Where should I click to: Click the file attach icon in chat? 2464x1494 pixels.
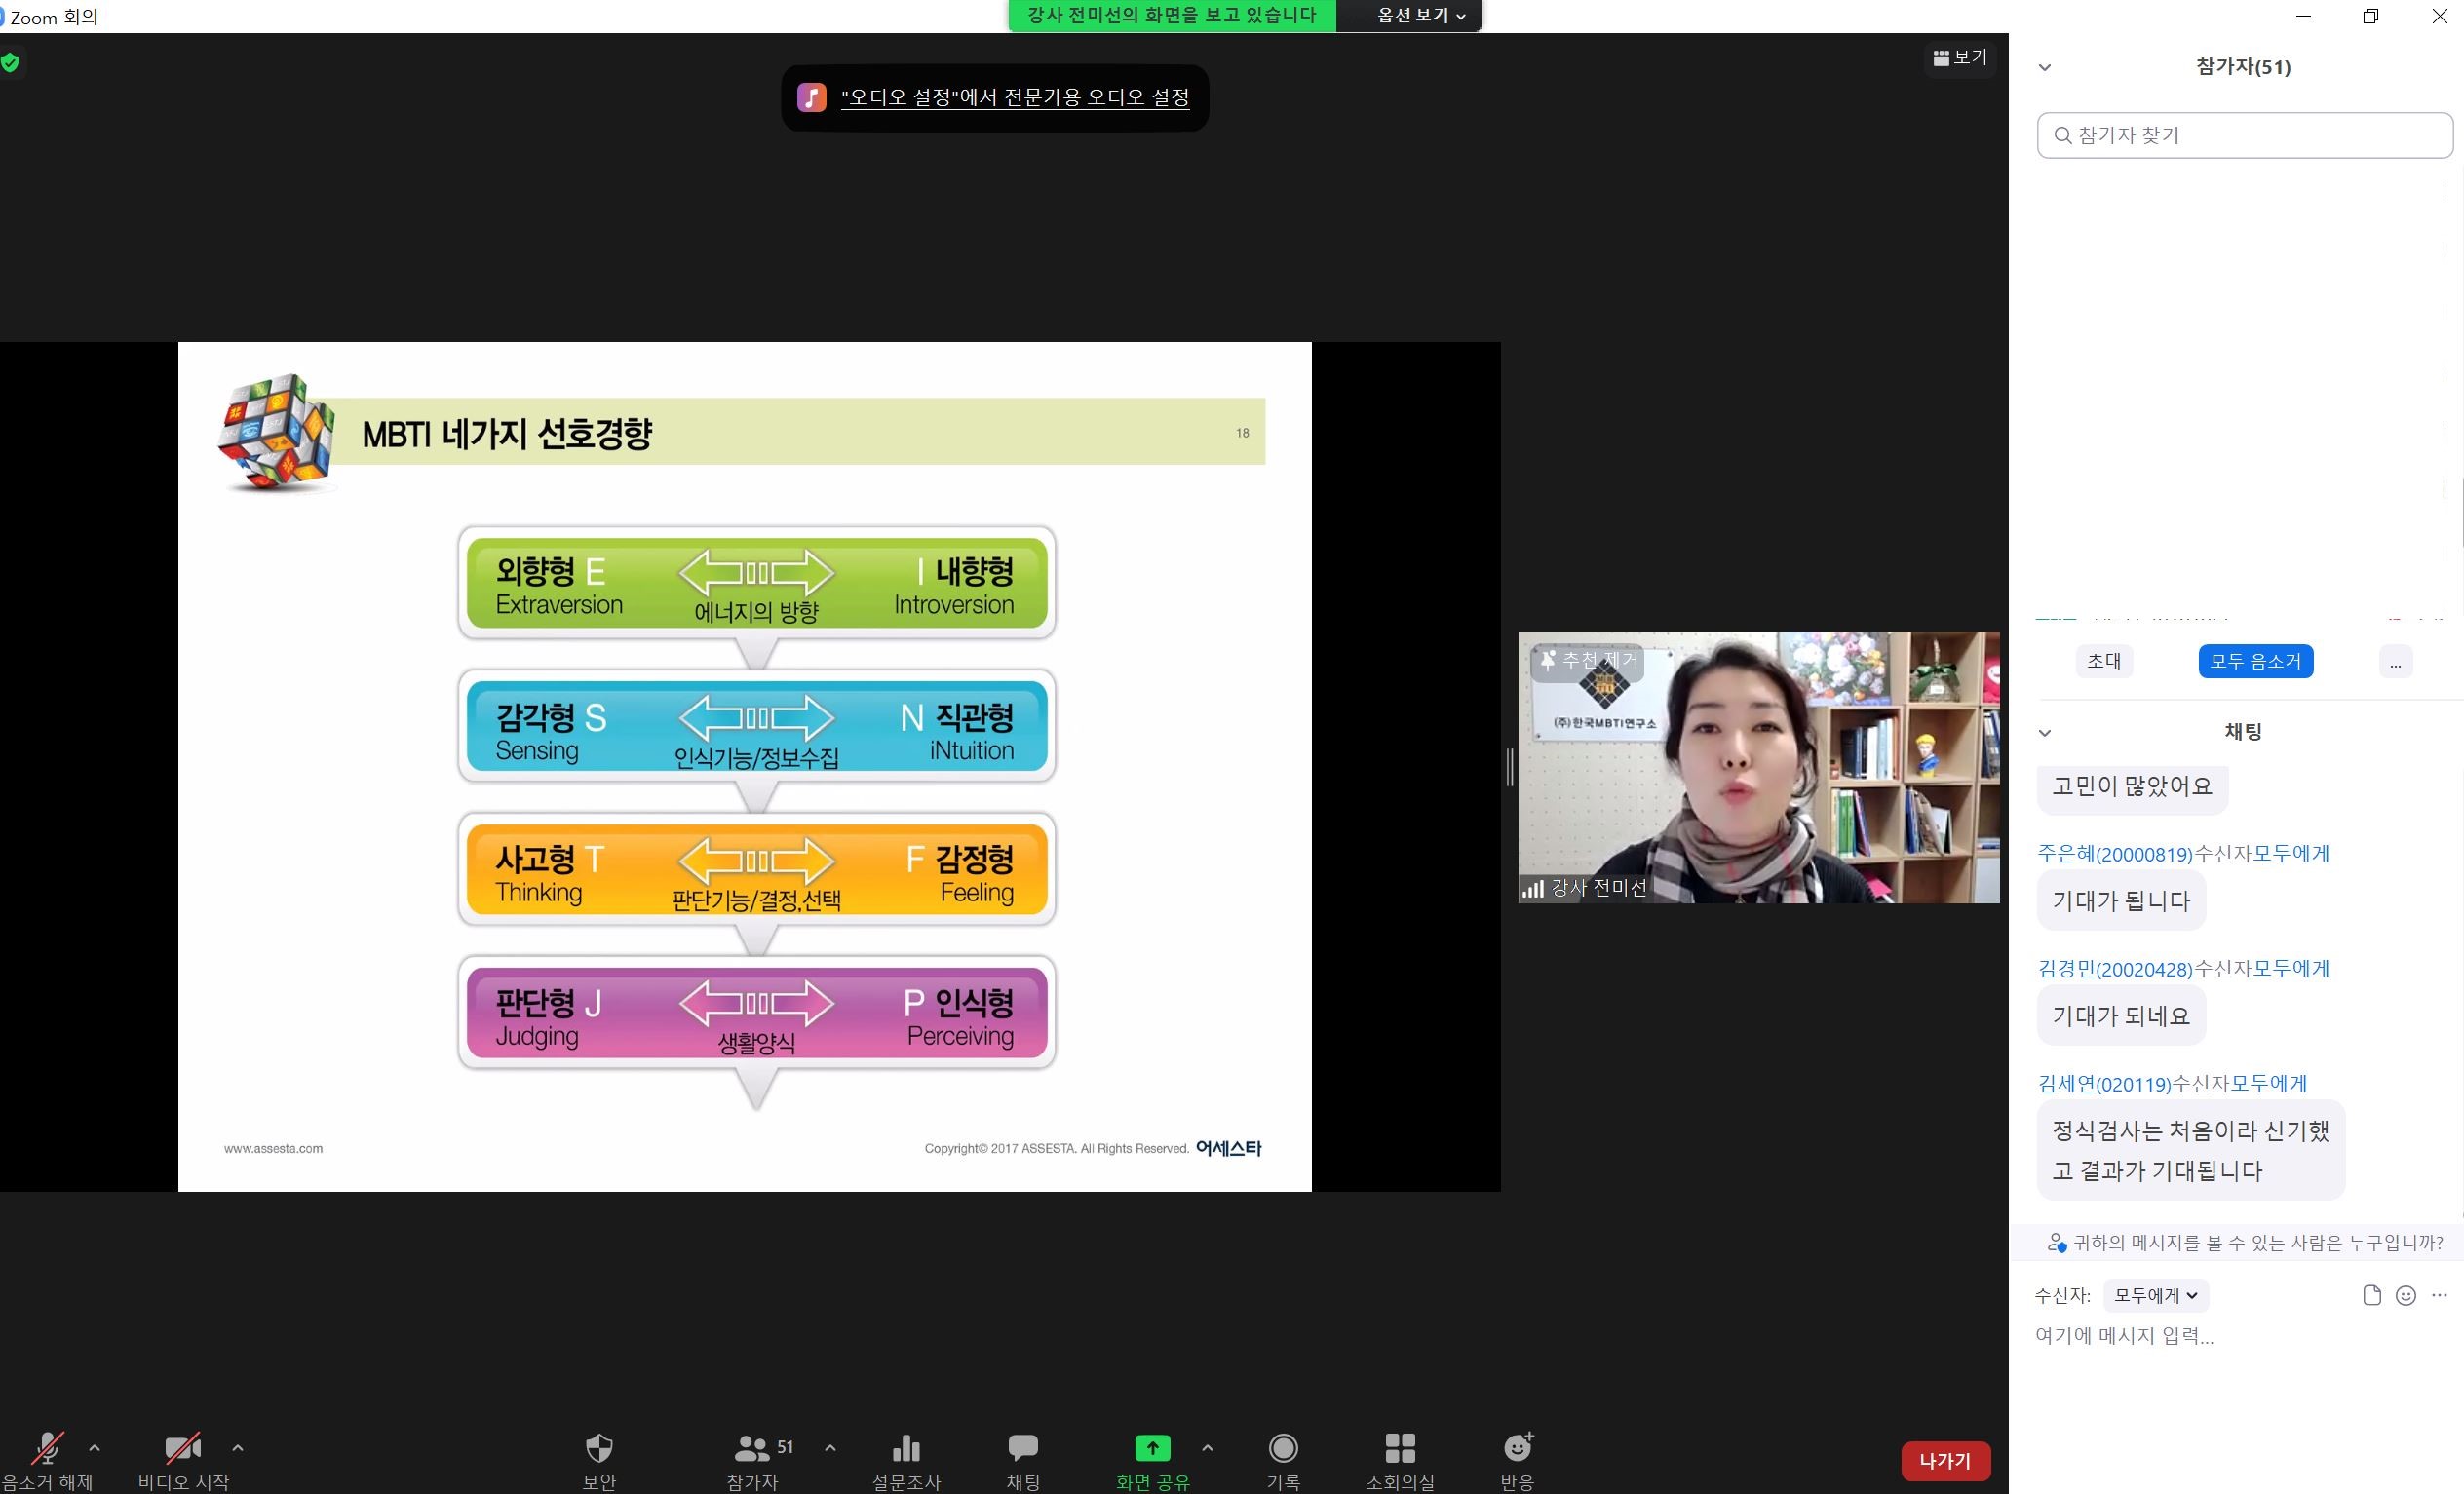coord(2372,1296)
